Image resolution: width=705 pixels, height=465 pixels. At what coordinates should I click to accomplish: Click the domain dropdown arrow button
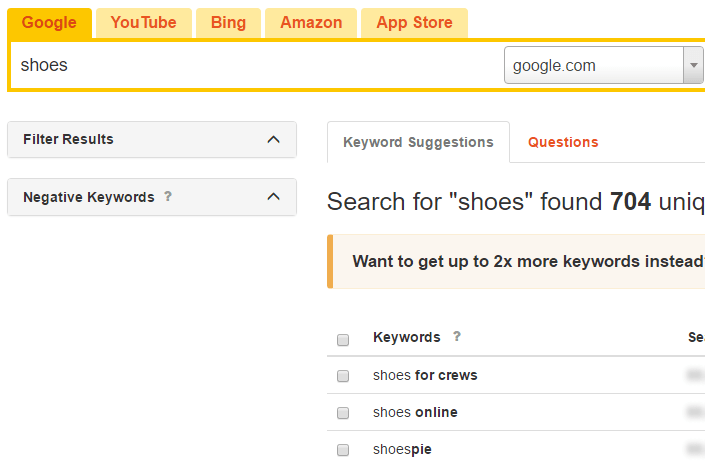694,65
